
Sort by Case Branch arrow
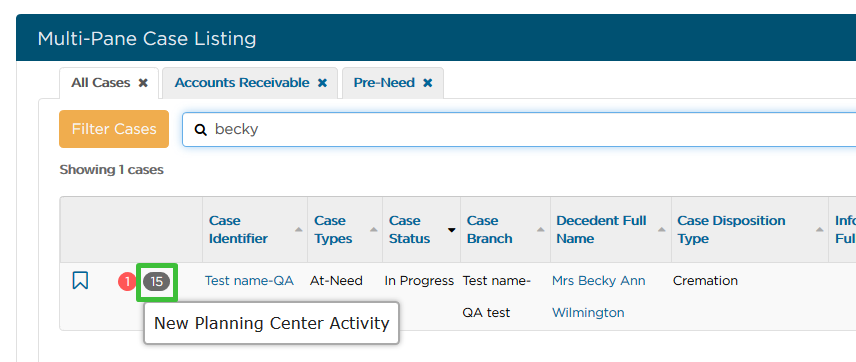540,230
